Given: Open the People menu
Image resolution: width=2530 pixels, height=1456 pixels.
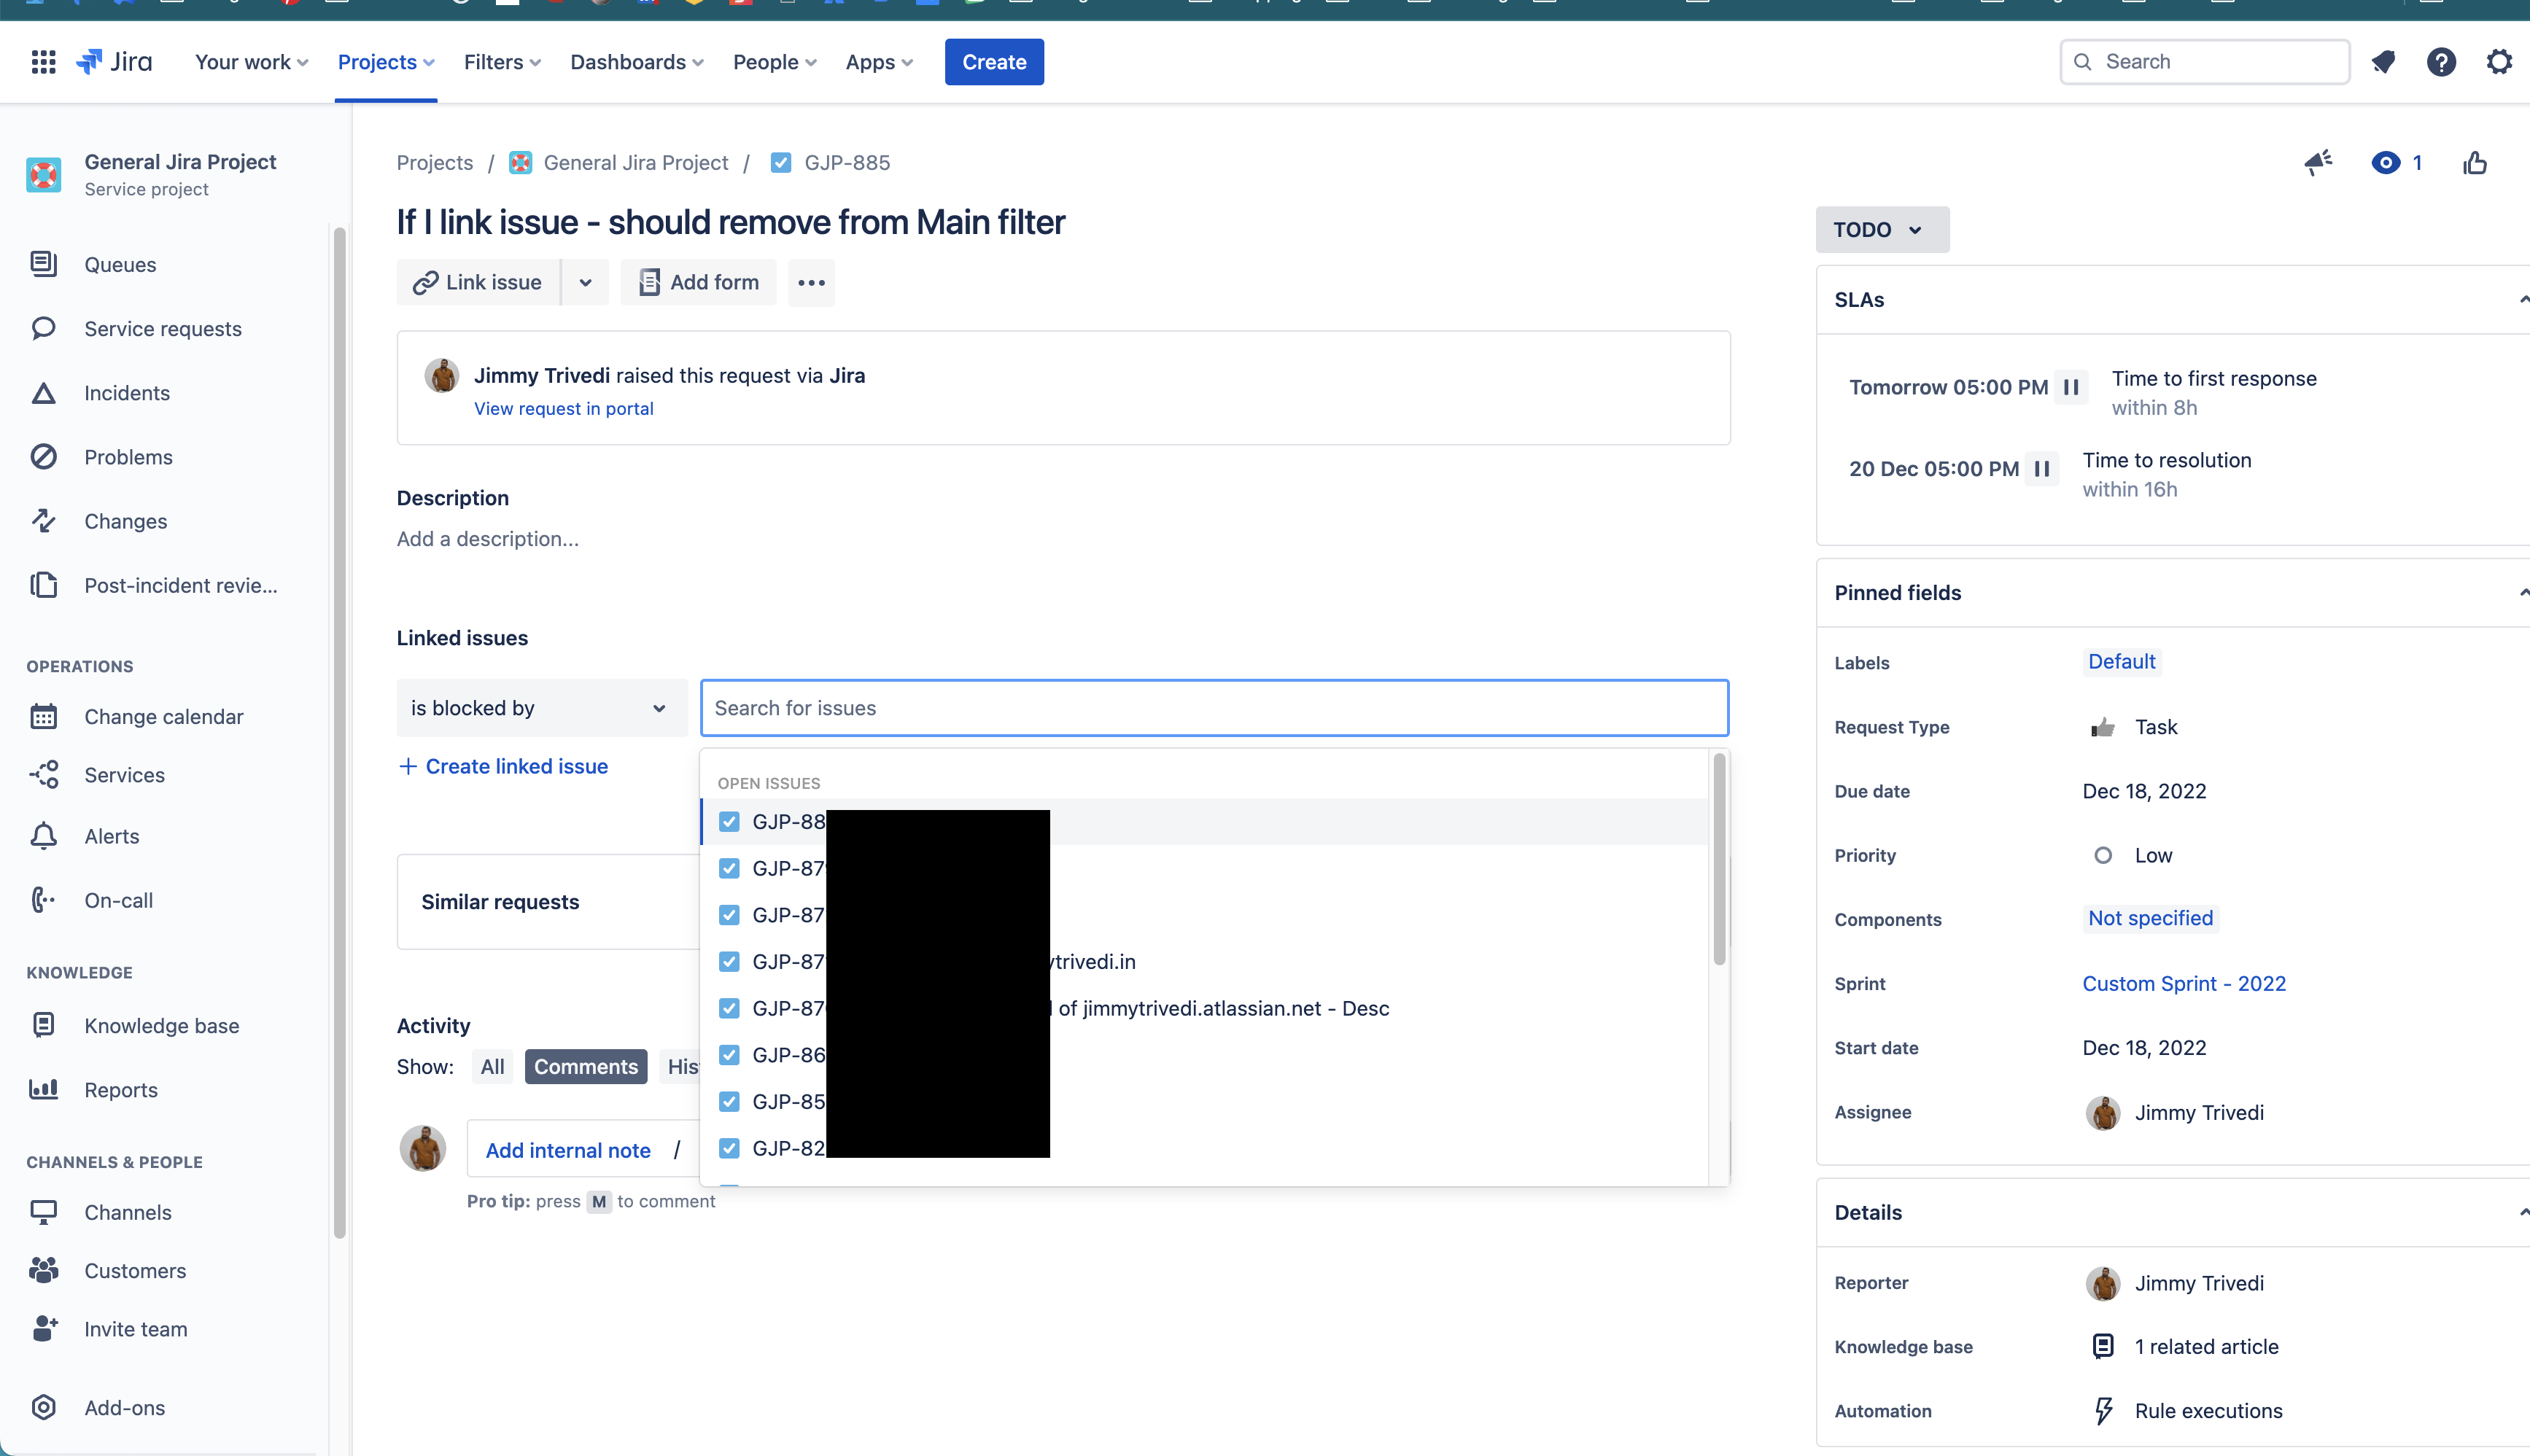Looking at the screenshot, I should [775, 62].
